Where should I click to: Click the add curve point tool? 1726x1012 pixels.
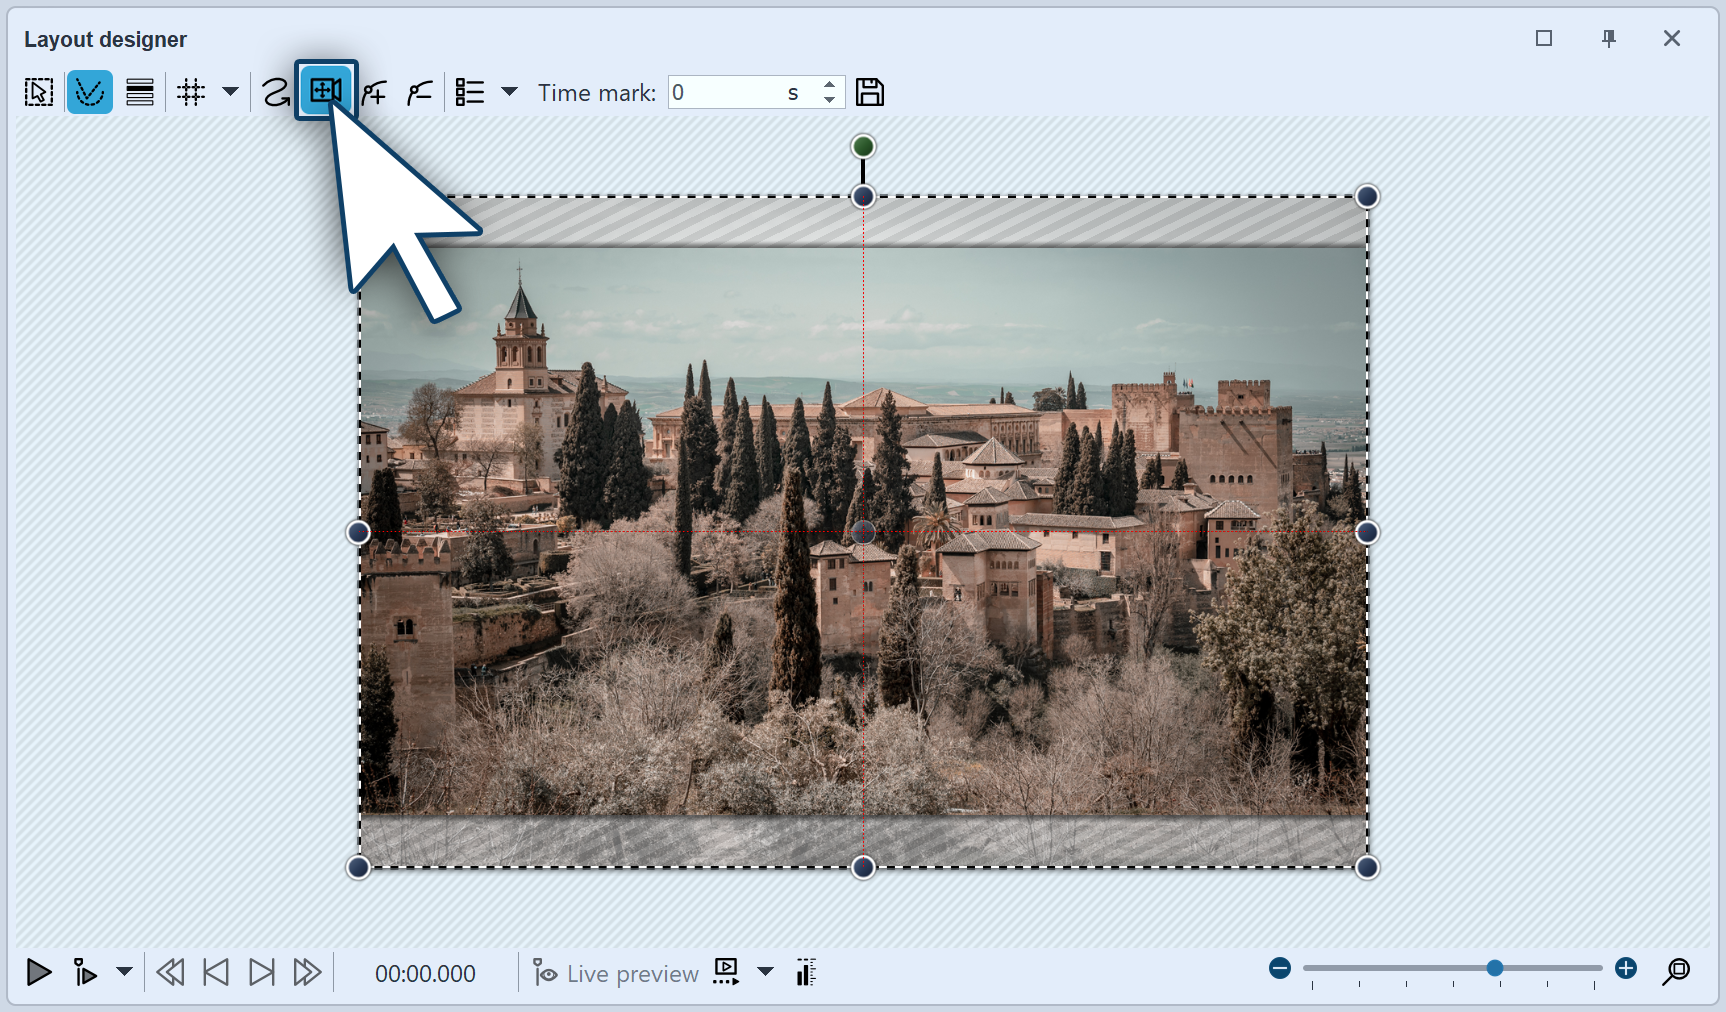click(374, 91)
